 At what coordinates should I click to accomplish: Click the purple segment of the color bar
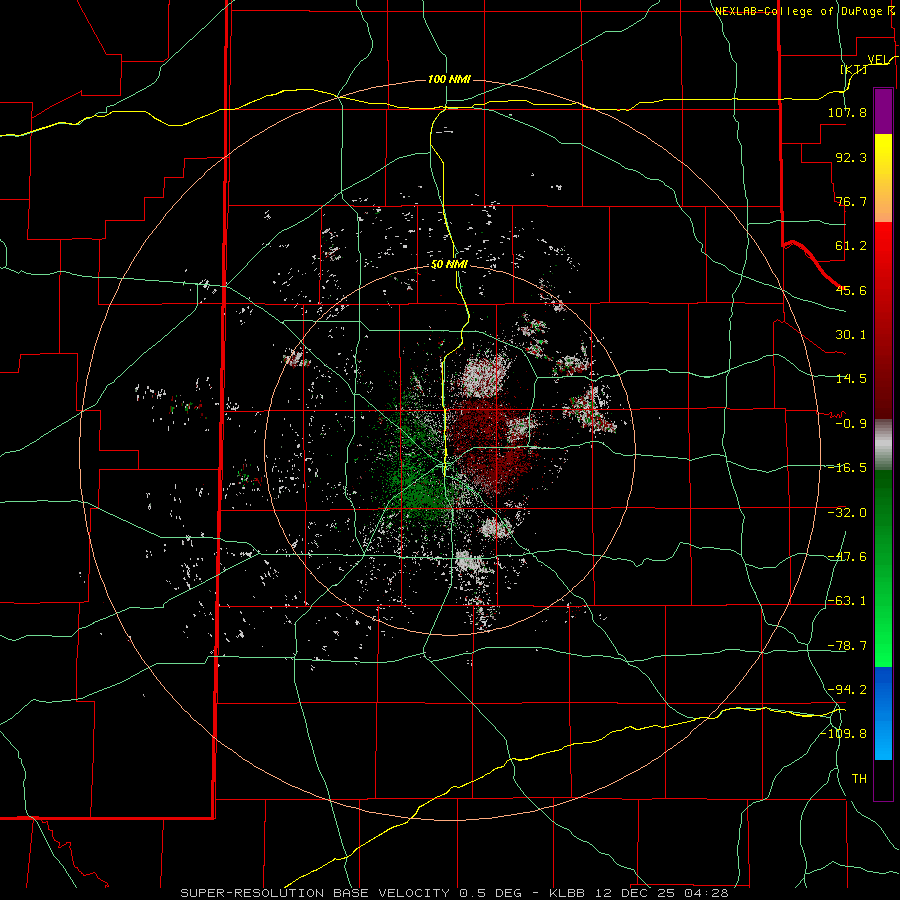(x=883, y=111)
